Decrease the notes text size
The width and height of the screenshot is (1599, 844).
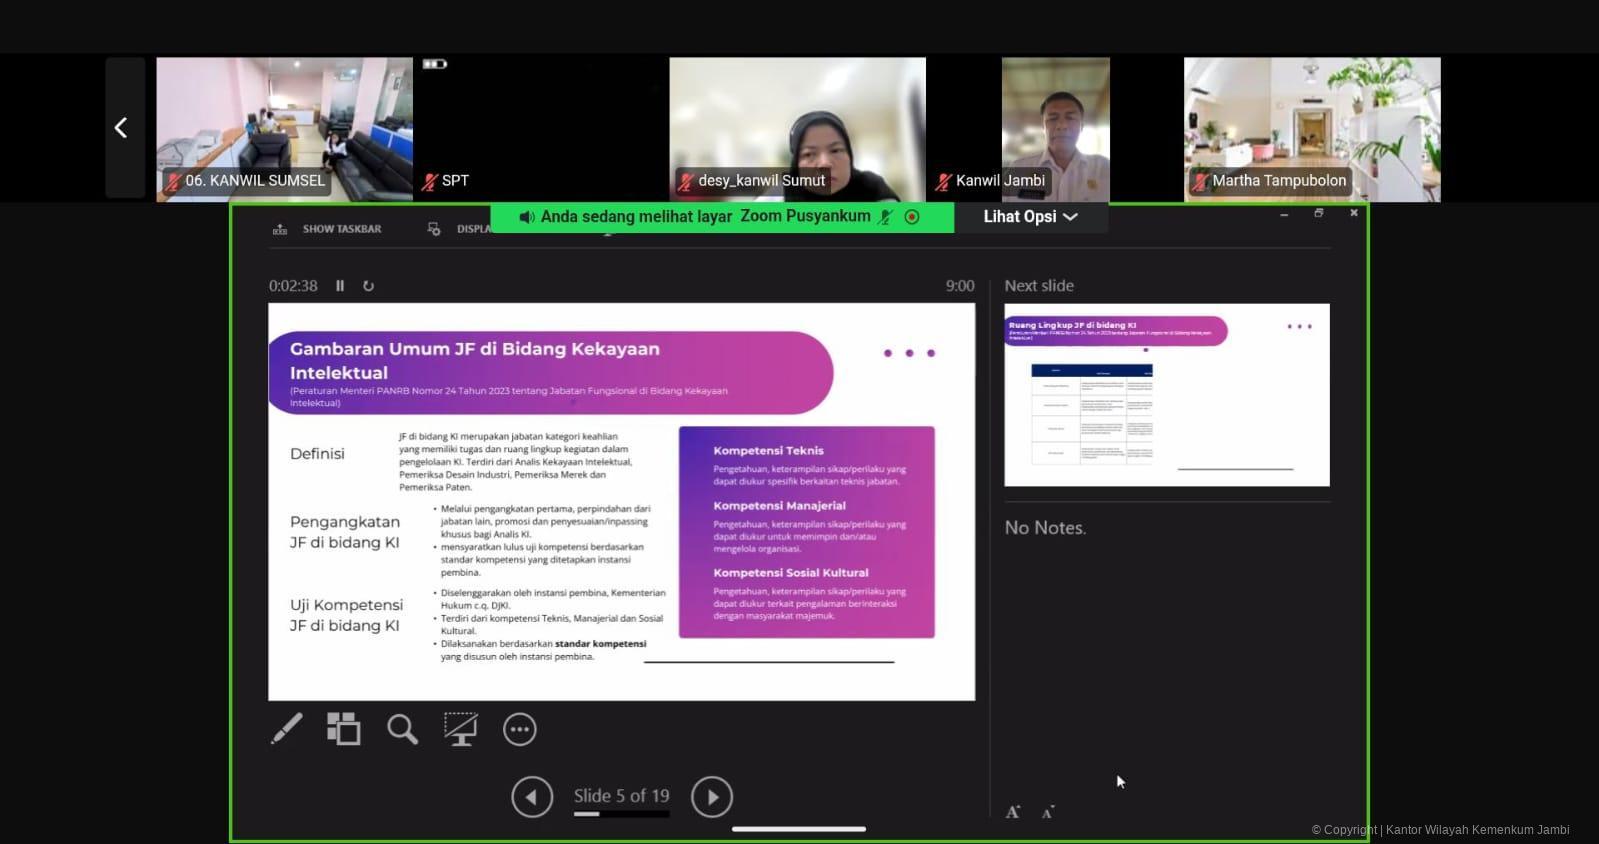1047,812
